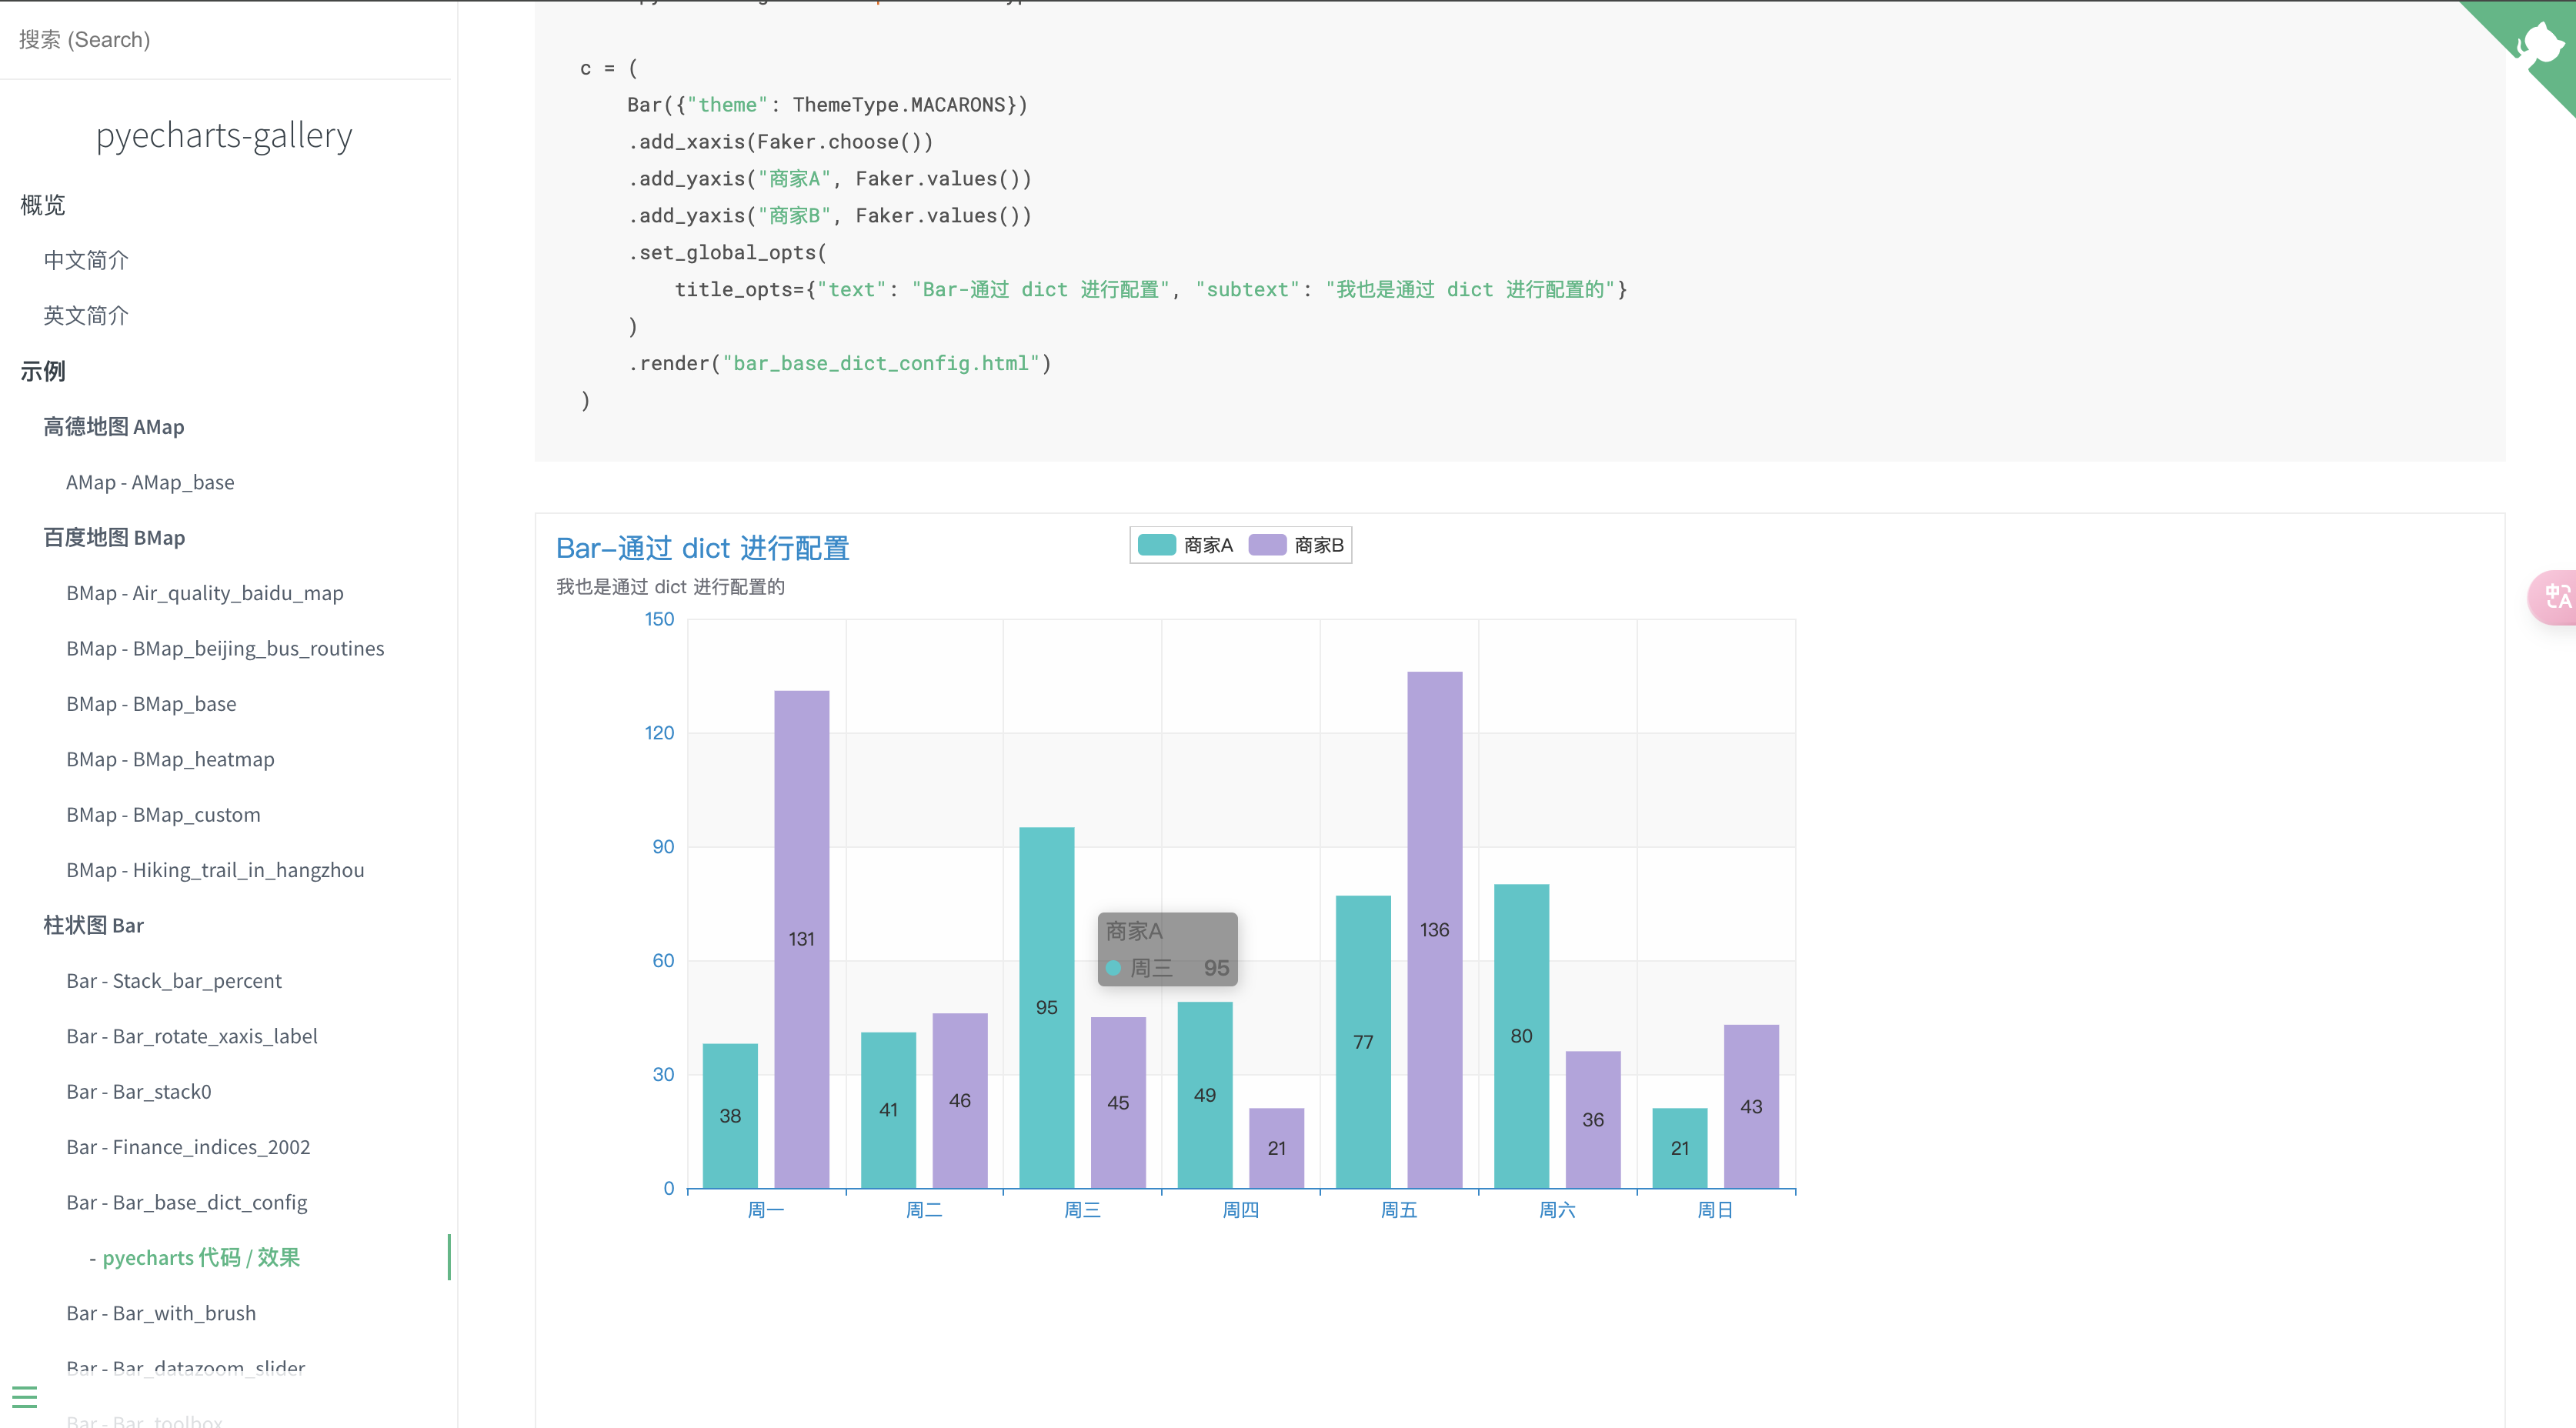
Task: Open the 英文简介 page
Action: [86, 316]
